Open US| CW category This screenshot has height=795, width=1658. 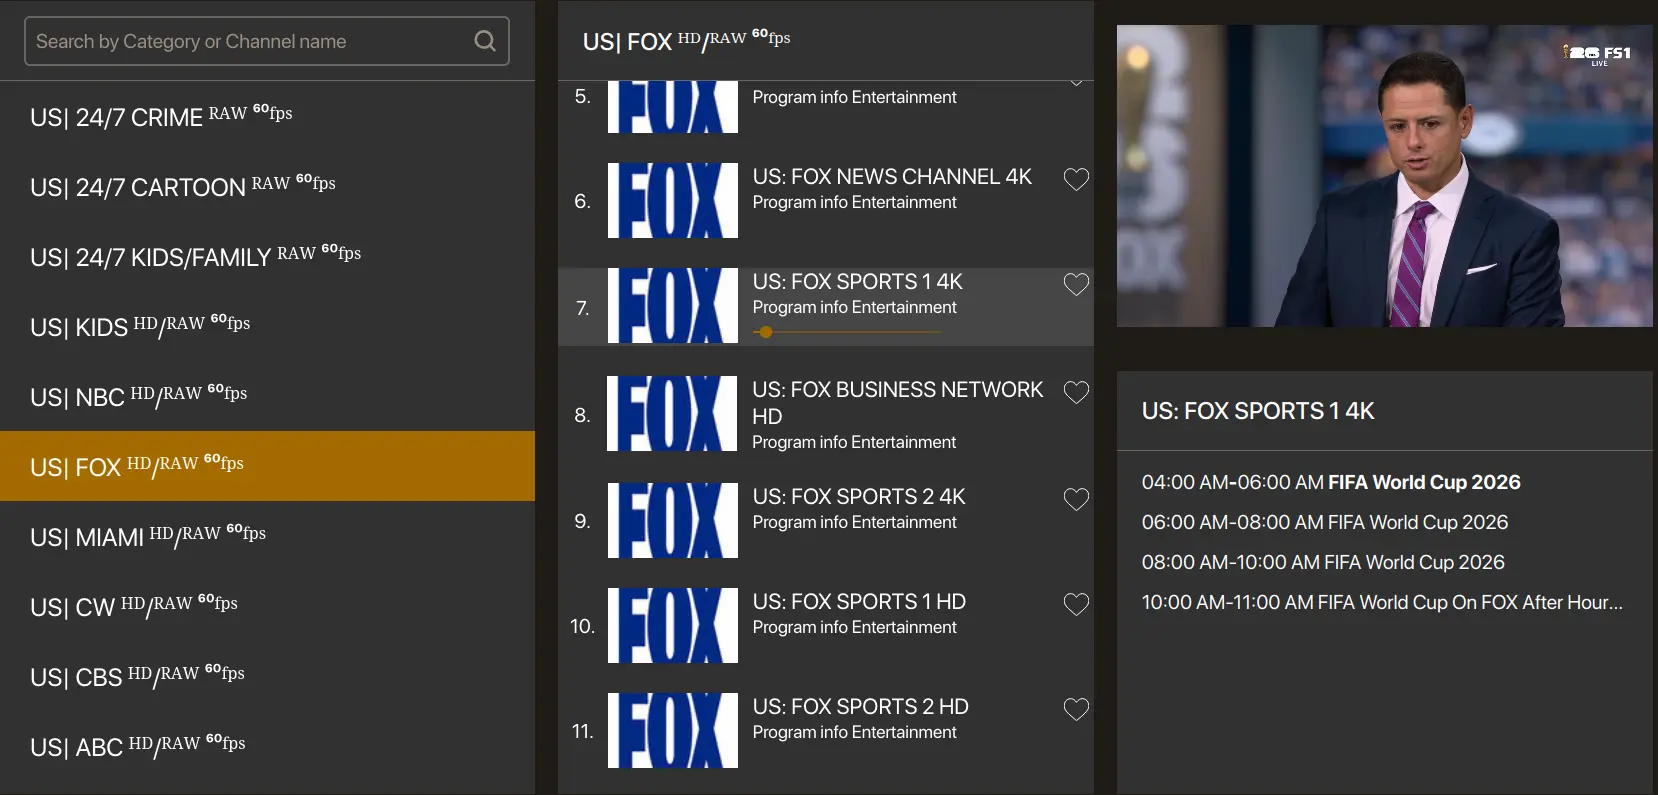click(267, 607)
